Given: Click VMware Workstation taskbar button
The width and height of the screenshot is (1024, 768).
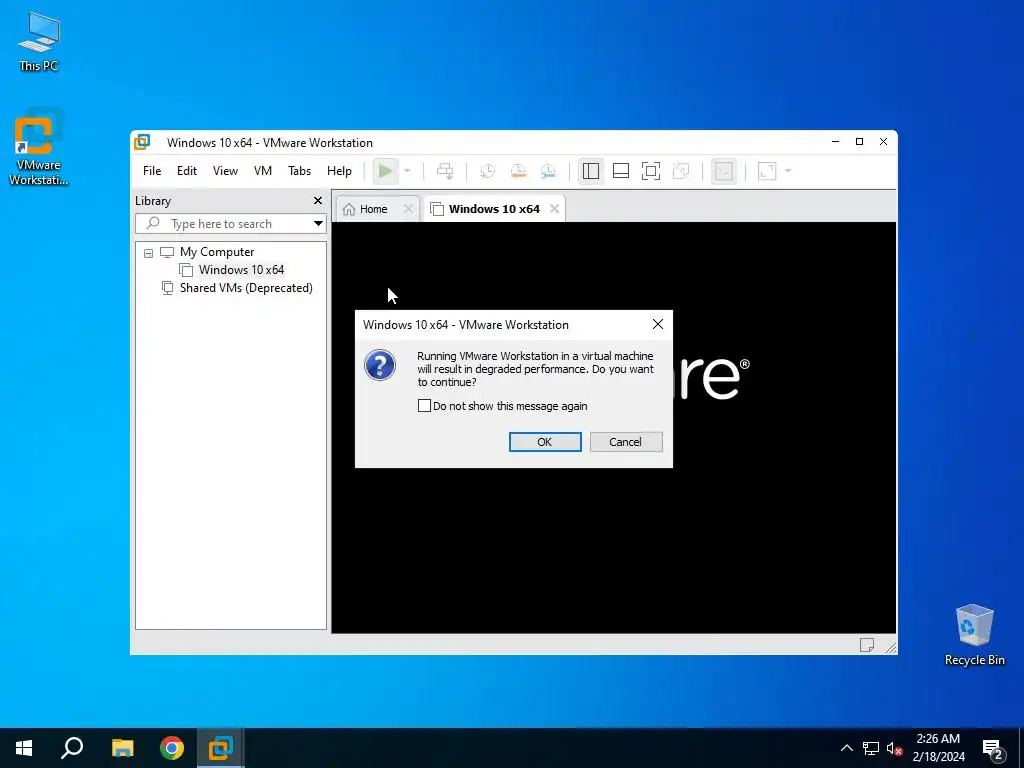Looking at the screenshot, I should tap(221, 748).
